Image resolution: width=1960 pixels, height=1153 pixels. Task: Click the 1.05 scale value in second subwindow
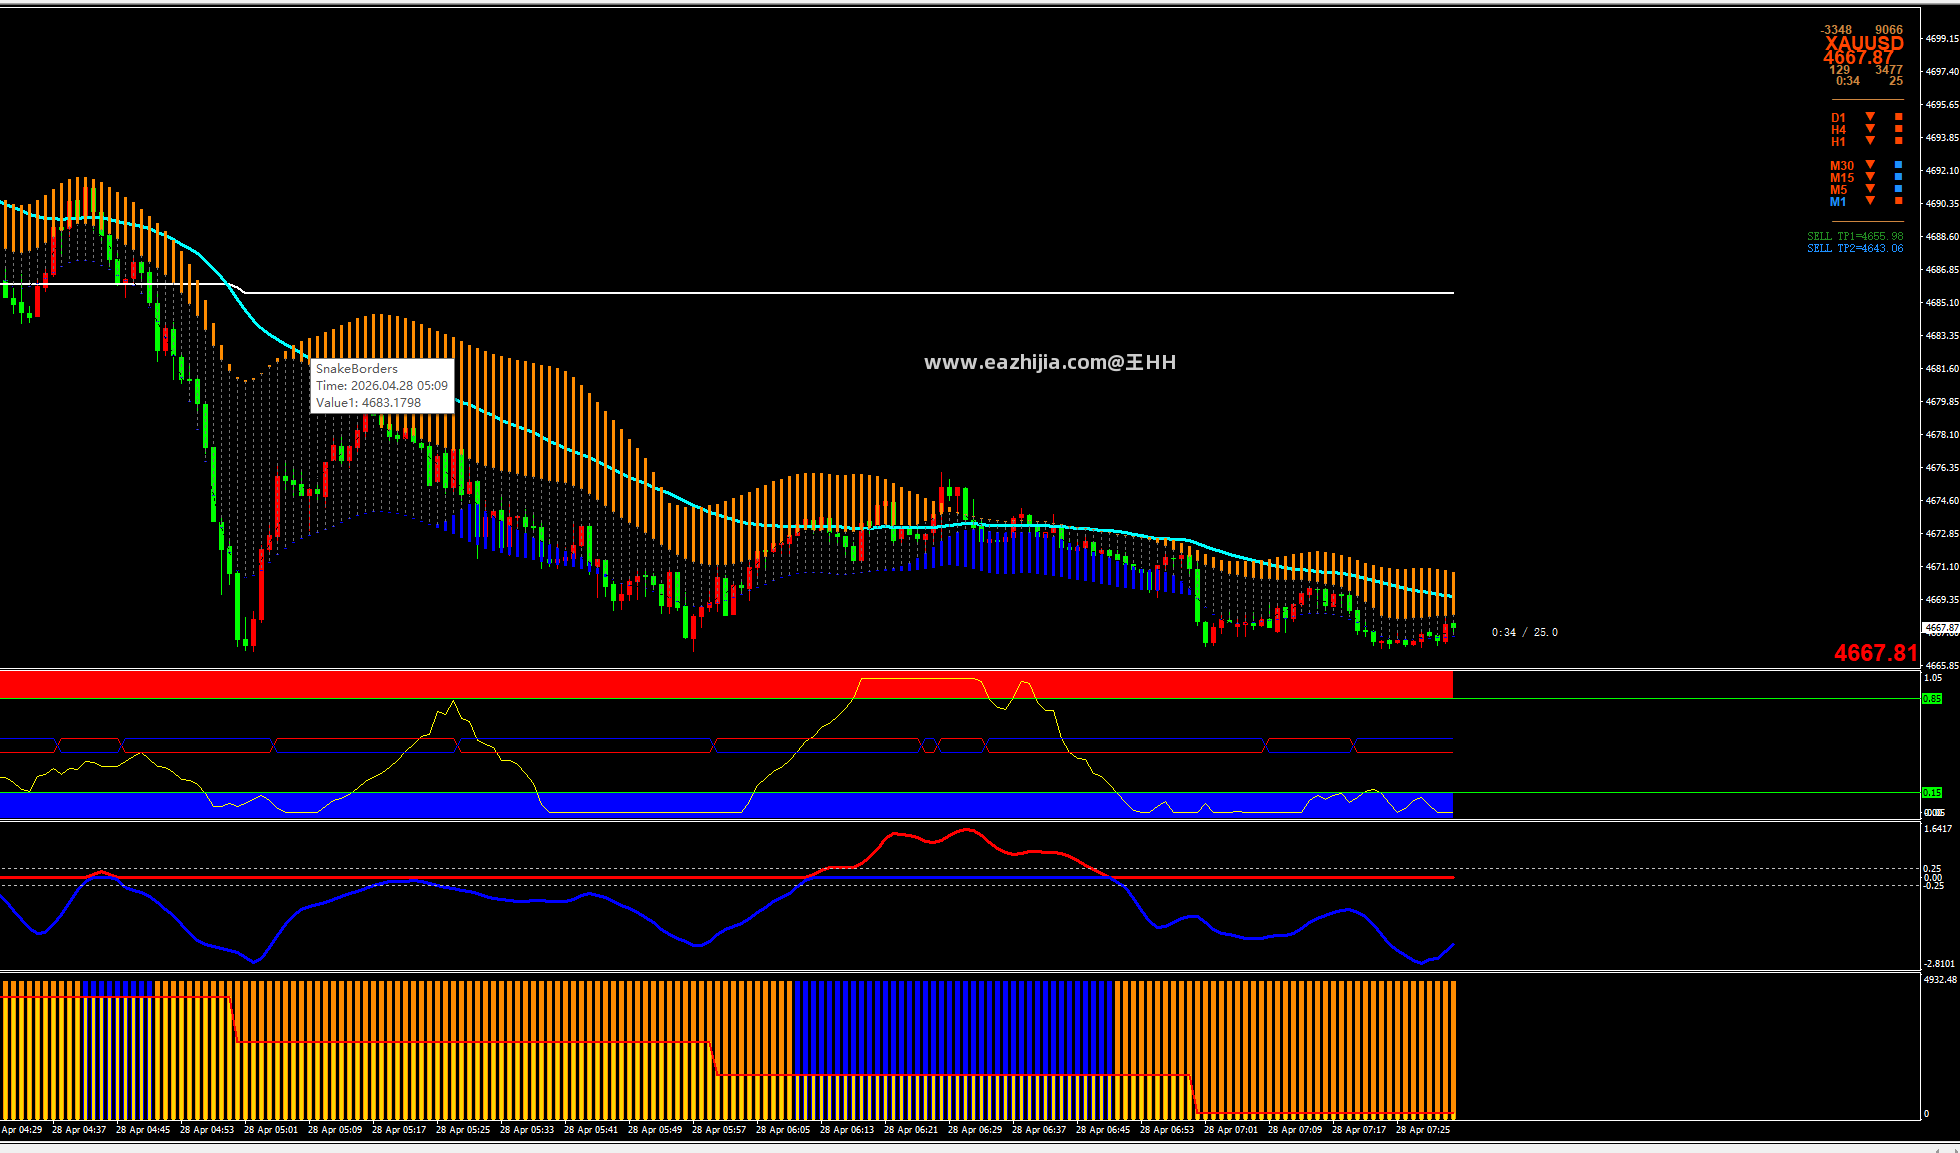coord(1933,678)
